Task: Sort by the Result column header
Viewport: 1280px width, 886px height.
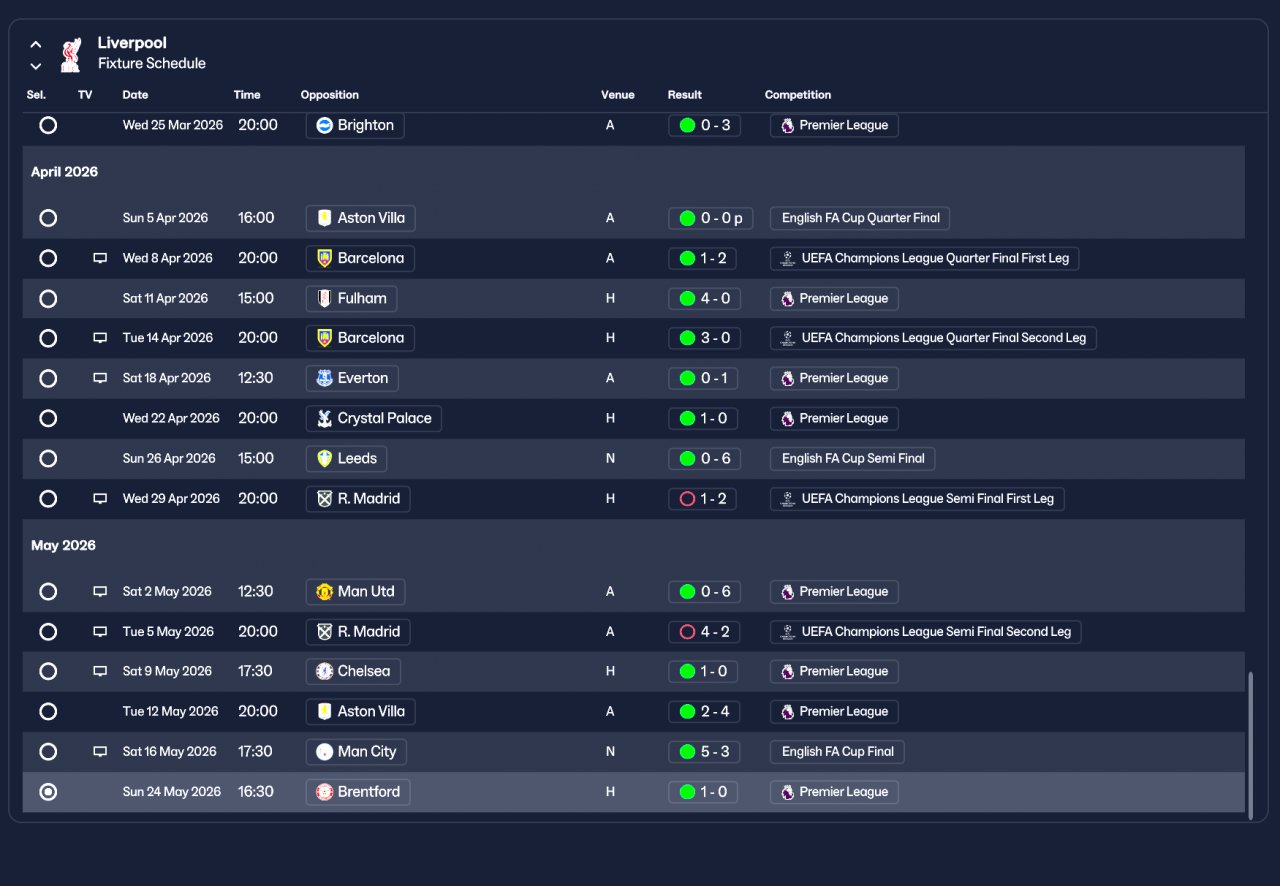Action: point(685,95)
